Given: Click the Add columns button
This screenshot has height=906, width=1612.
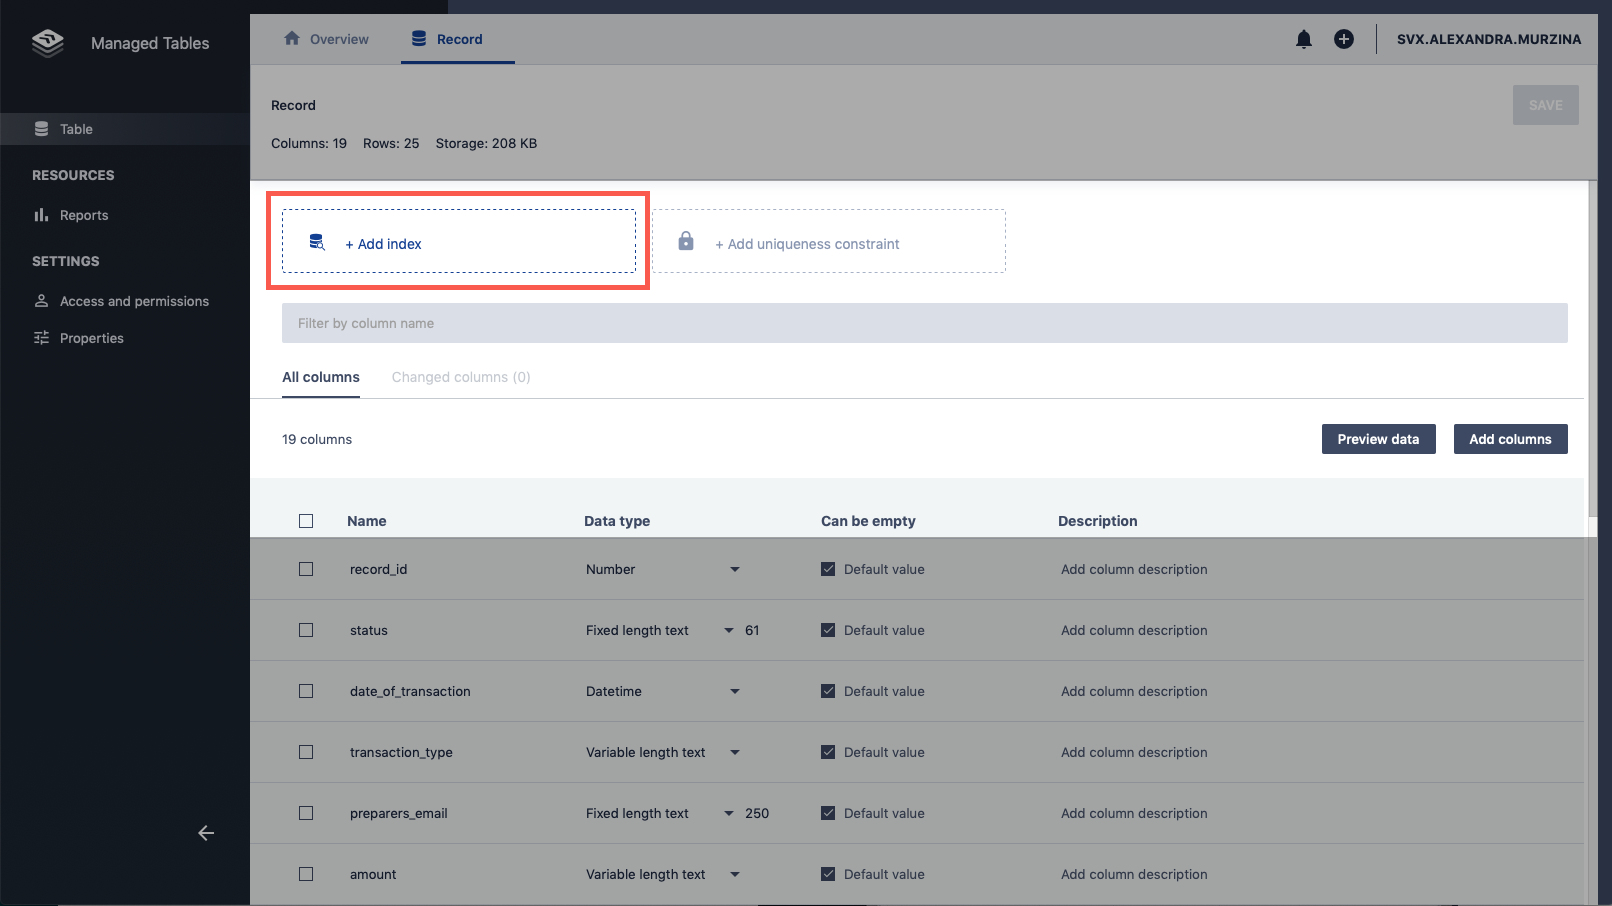Looking at the screenshot, I should 1510,439.
